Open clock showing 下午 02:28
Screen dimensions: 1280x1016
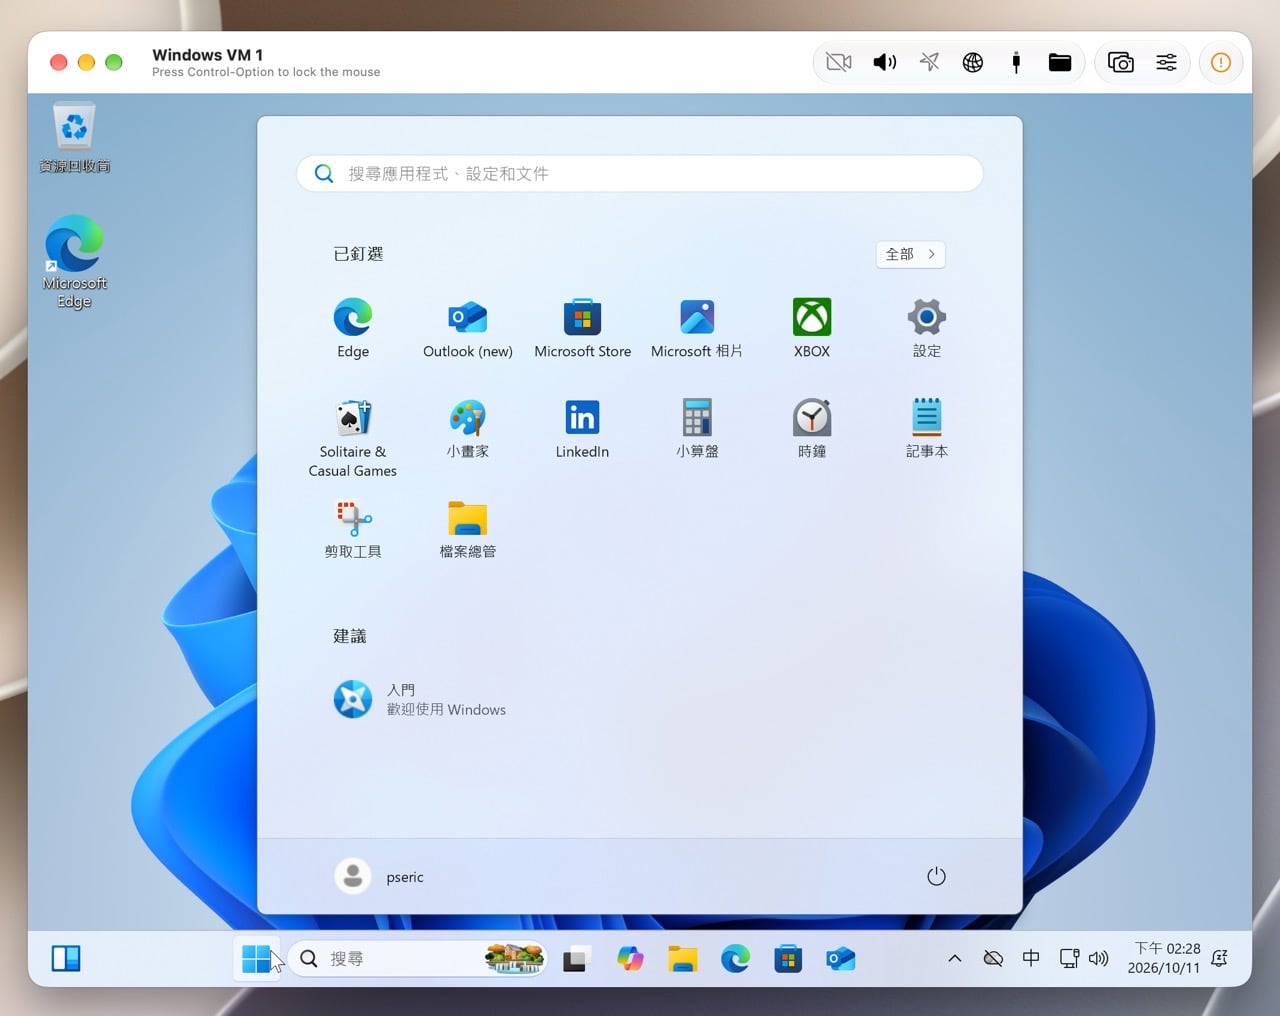pos(1164,958)
